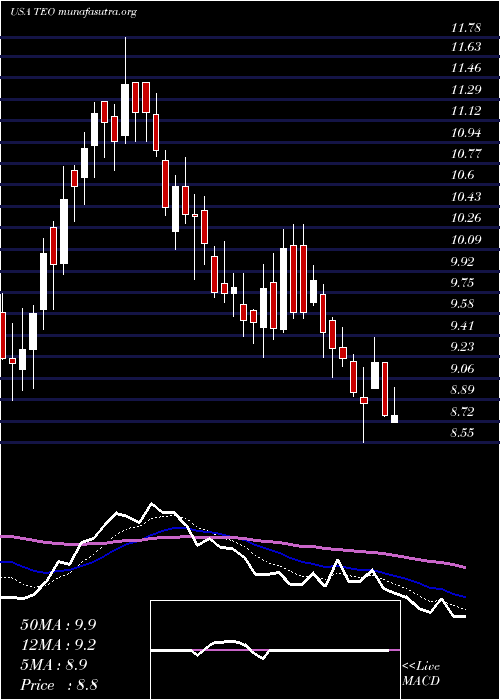The image size is (500, 700).
Task: Click the 'Price : 8.8' readout
Action: (59, 685)
